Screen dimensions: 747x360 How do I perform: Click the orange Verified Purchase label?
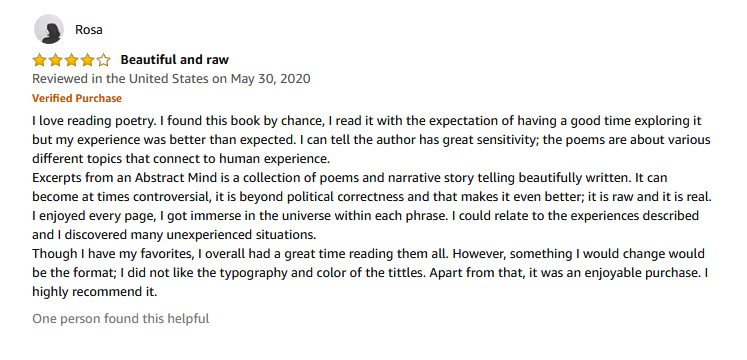pos(77,99)
